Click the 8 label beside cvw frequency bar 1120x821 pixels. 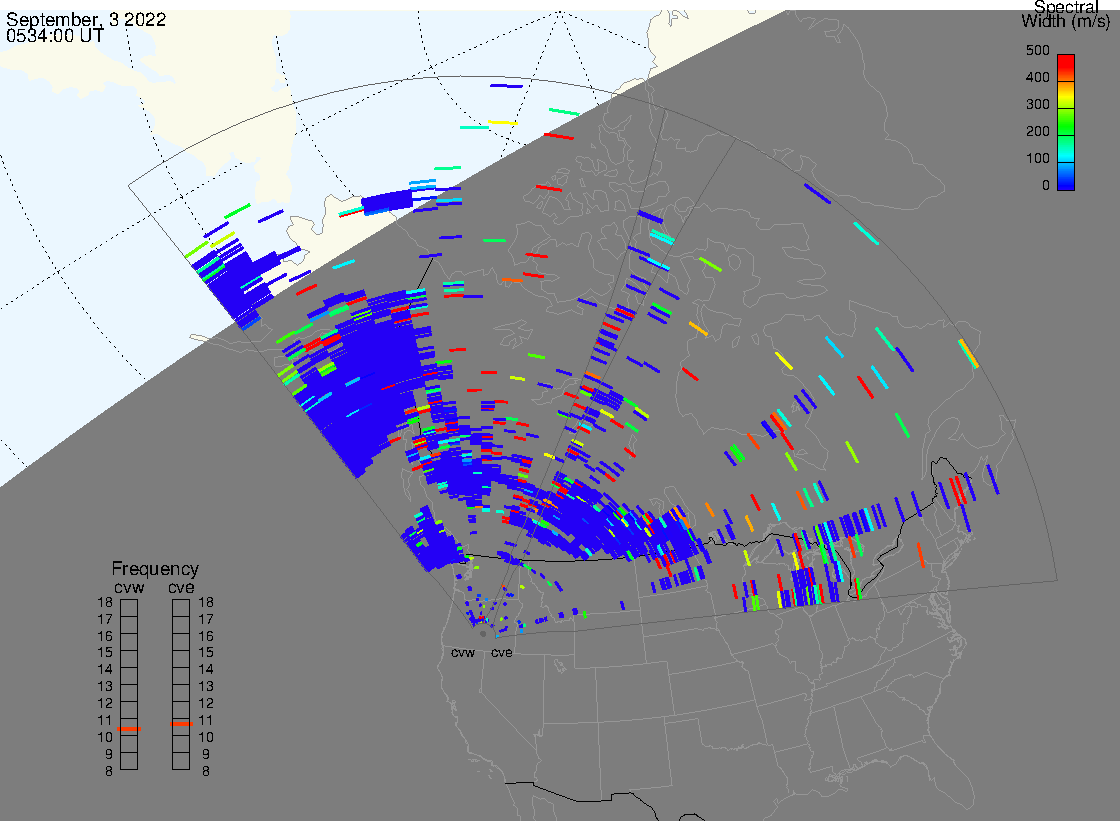109,772
